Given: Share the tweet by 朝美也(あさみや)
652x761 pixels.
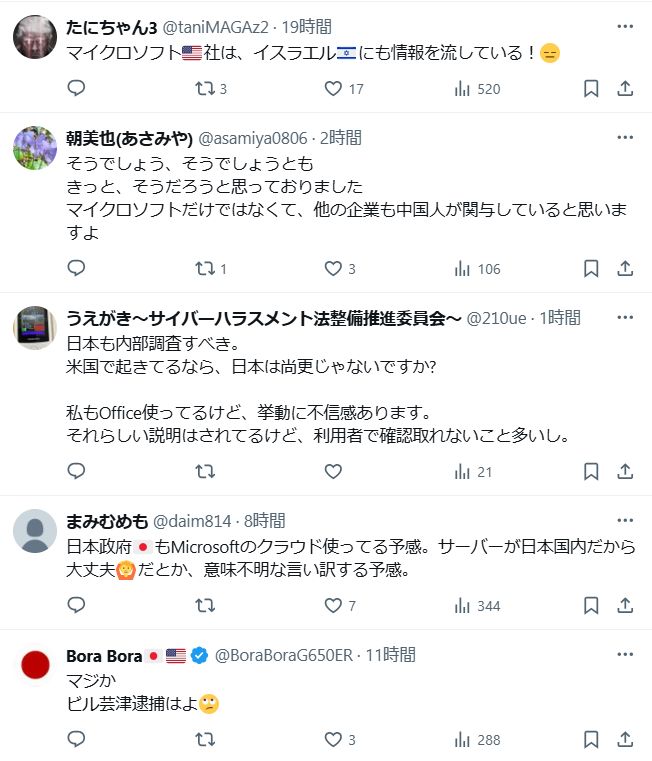Looking at the screenshot, I should click(x=625, y=268).
